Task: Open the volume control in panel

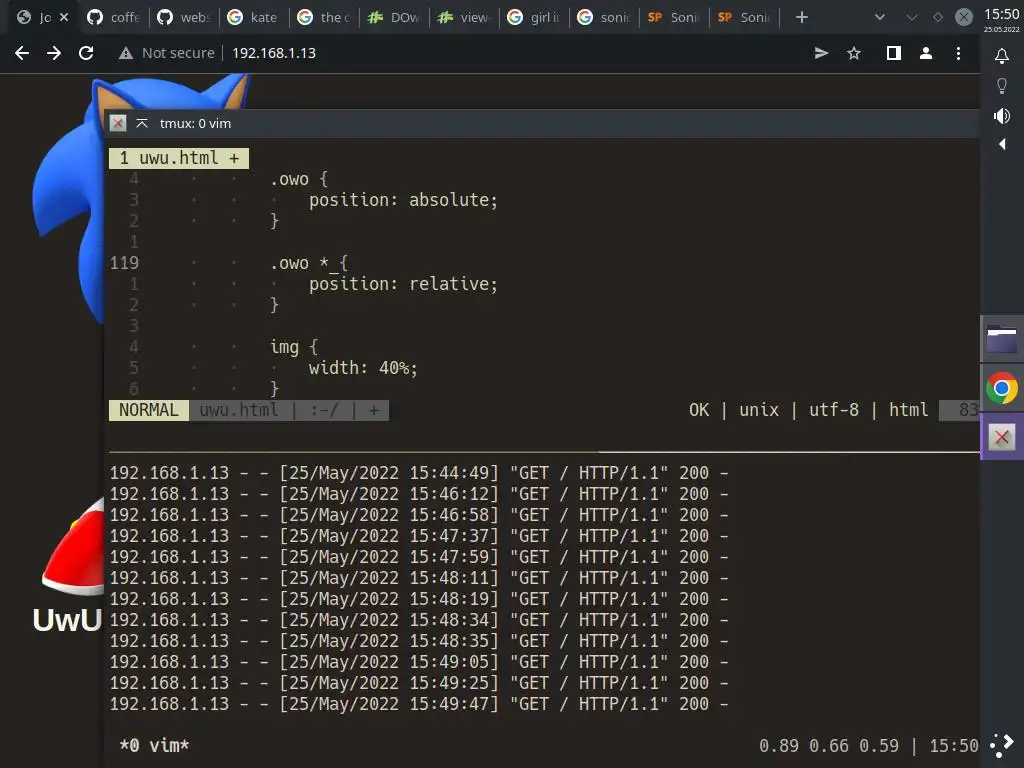Action: pos(1002,116)
